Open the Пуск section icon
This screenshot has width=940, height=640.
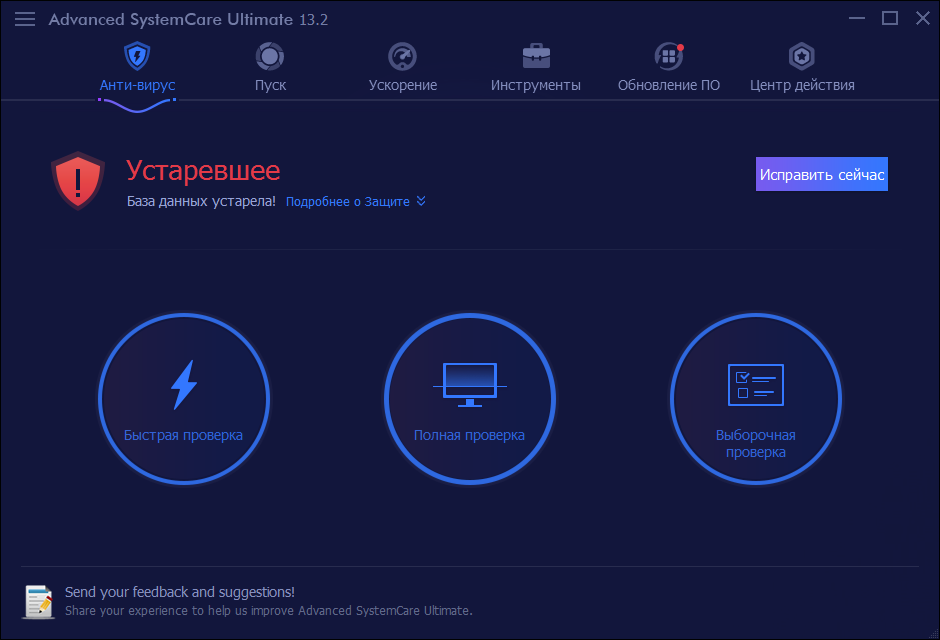269,56
